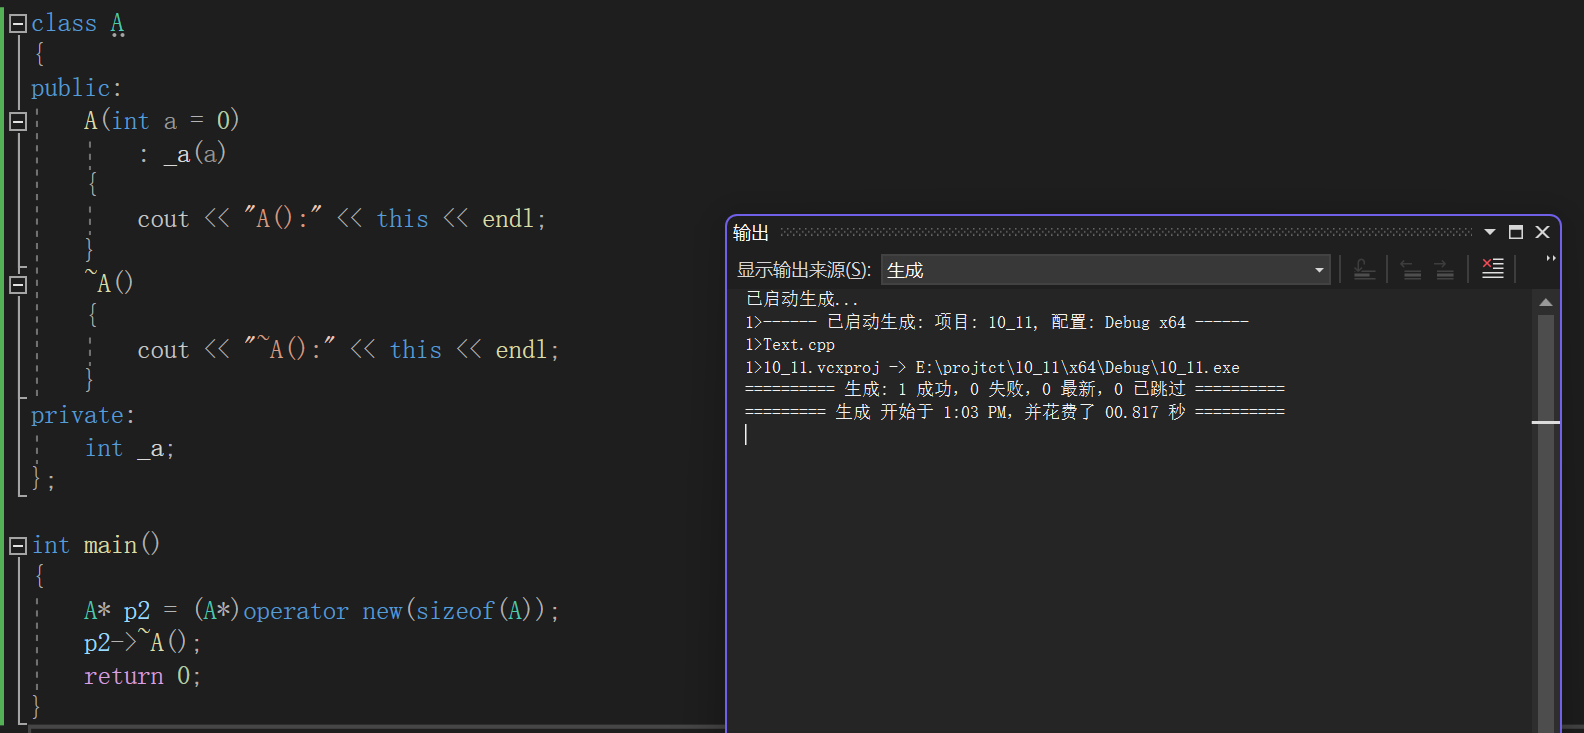Open the Output window position dropdown arrow
Screen dimensions: 1584x733
1490,232
